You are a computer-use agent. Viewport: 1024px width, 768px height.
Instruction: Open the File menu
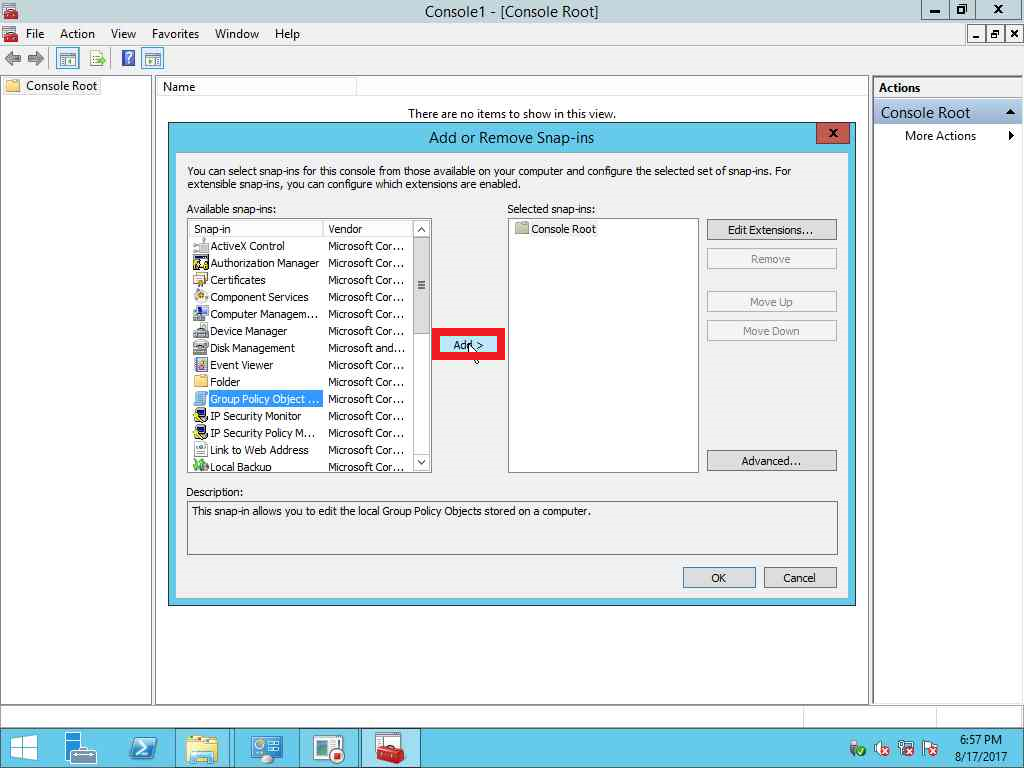tap(35, 34)
